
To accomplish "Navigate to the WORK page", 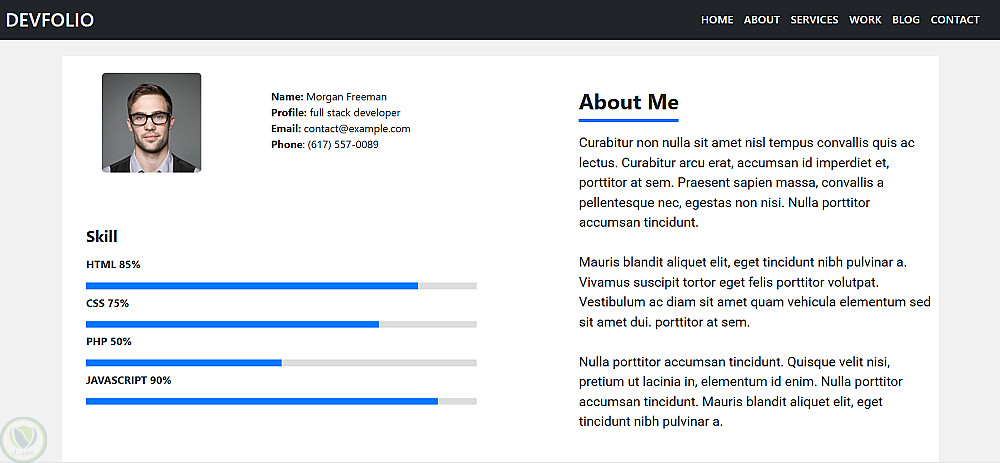I will tap(865, 20).
